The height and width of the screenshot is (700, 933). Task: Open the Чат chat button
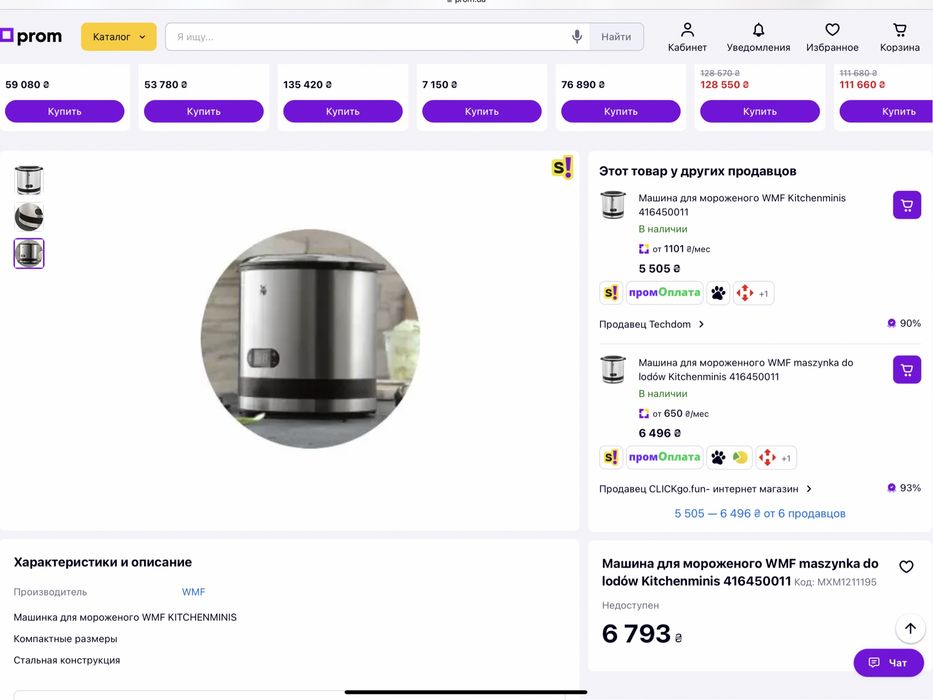point(888,662)
